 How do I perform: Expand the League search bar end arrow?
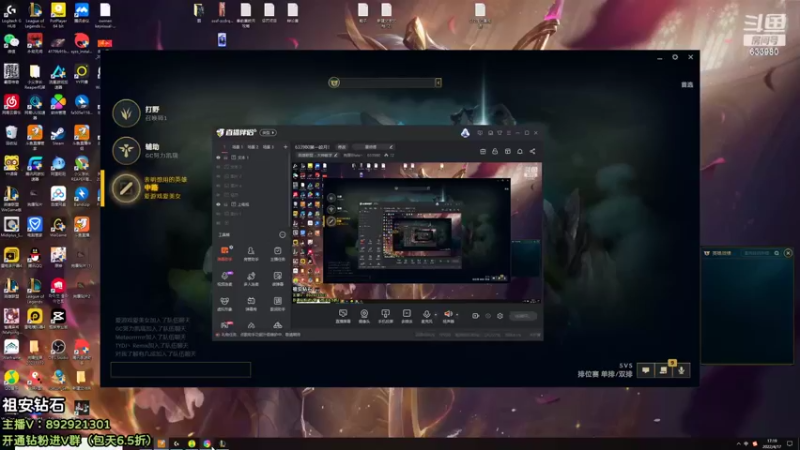[x=438, y=83]
